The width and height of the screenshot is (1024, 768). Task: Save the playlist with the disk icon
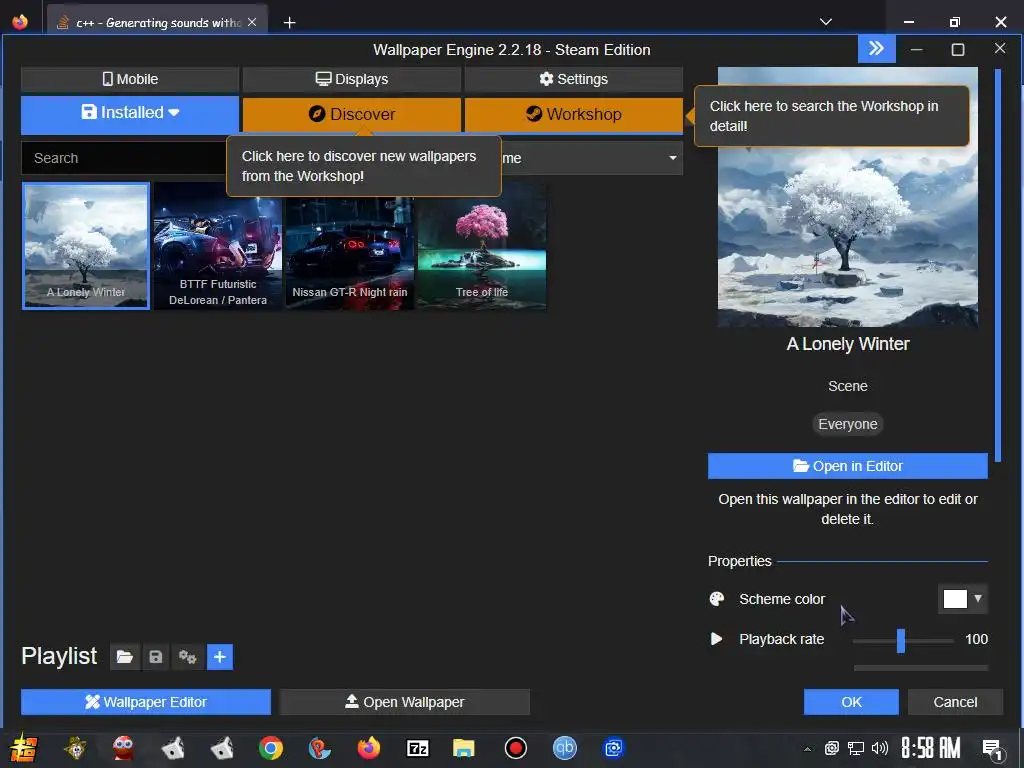click(x=155, y=657)
